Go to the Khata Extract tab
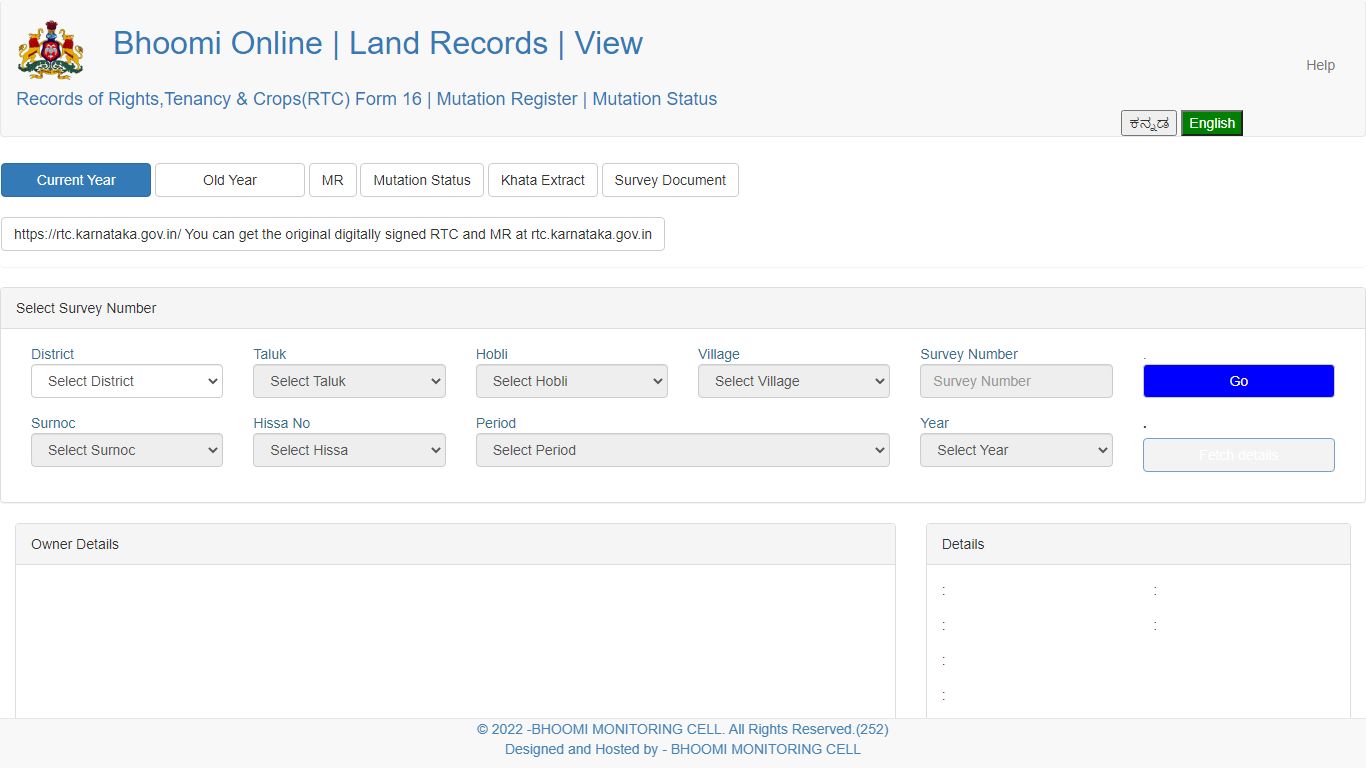 coord(543,180)
